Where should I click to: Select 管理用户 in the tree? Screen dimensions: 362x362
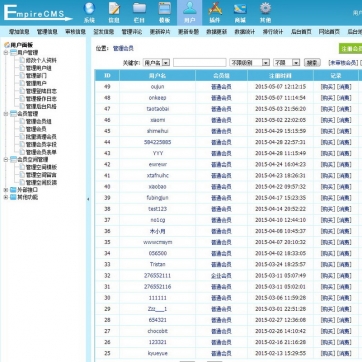pos(36,83)
